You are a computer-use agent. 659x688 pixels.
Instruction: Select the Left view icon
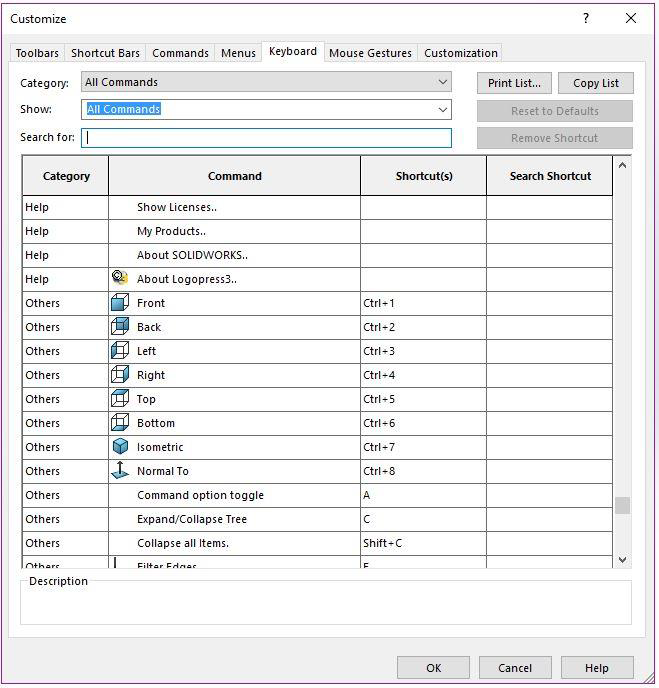point(120,351)
